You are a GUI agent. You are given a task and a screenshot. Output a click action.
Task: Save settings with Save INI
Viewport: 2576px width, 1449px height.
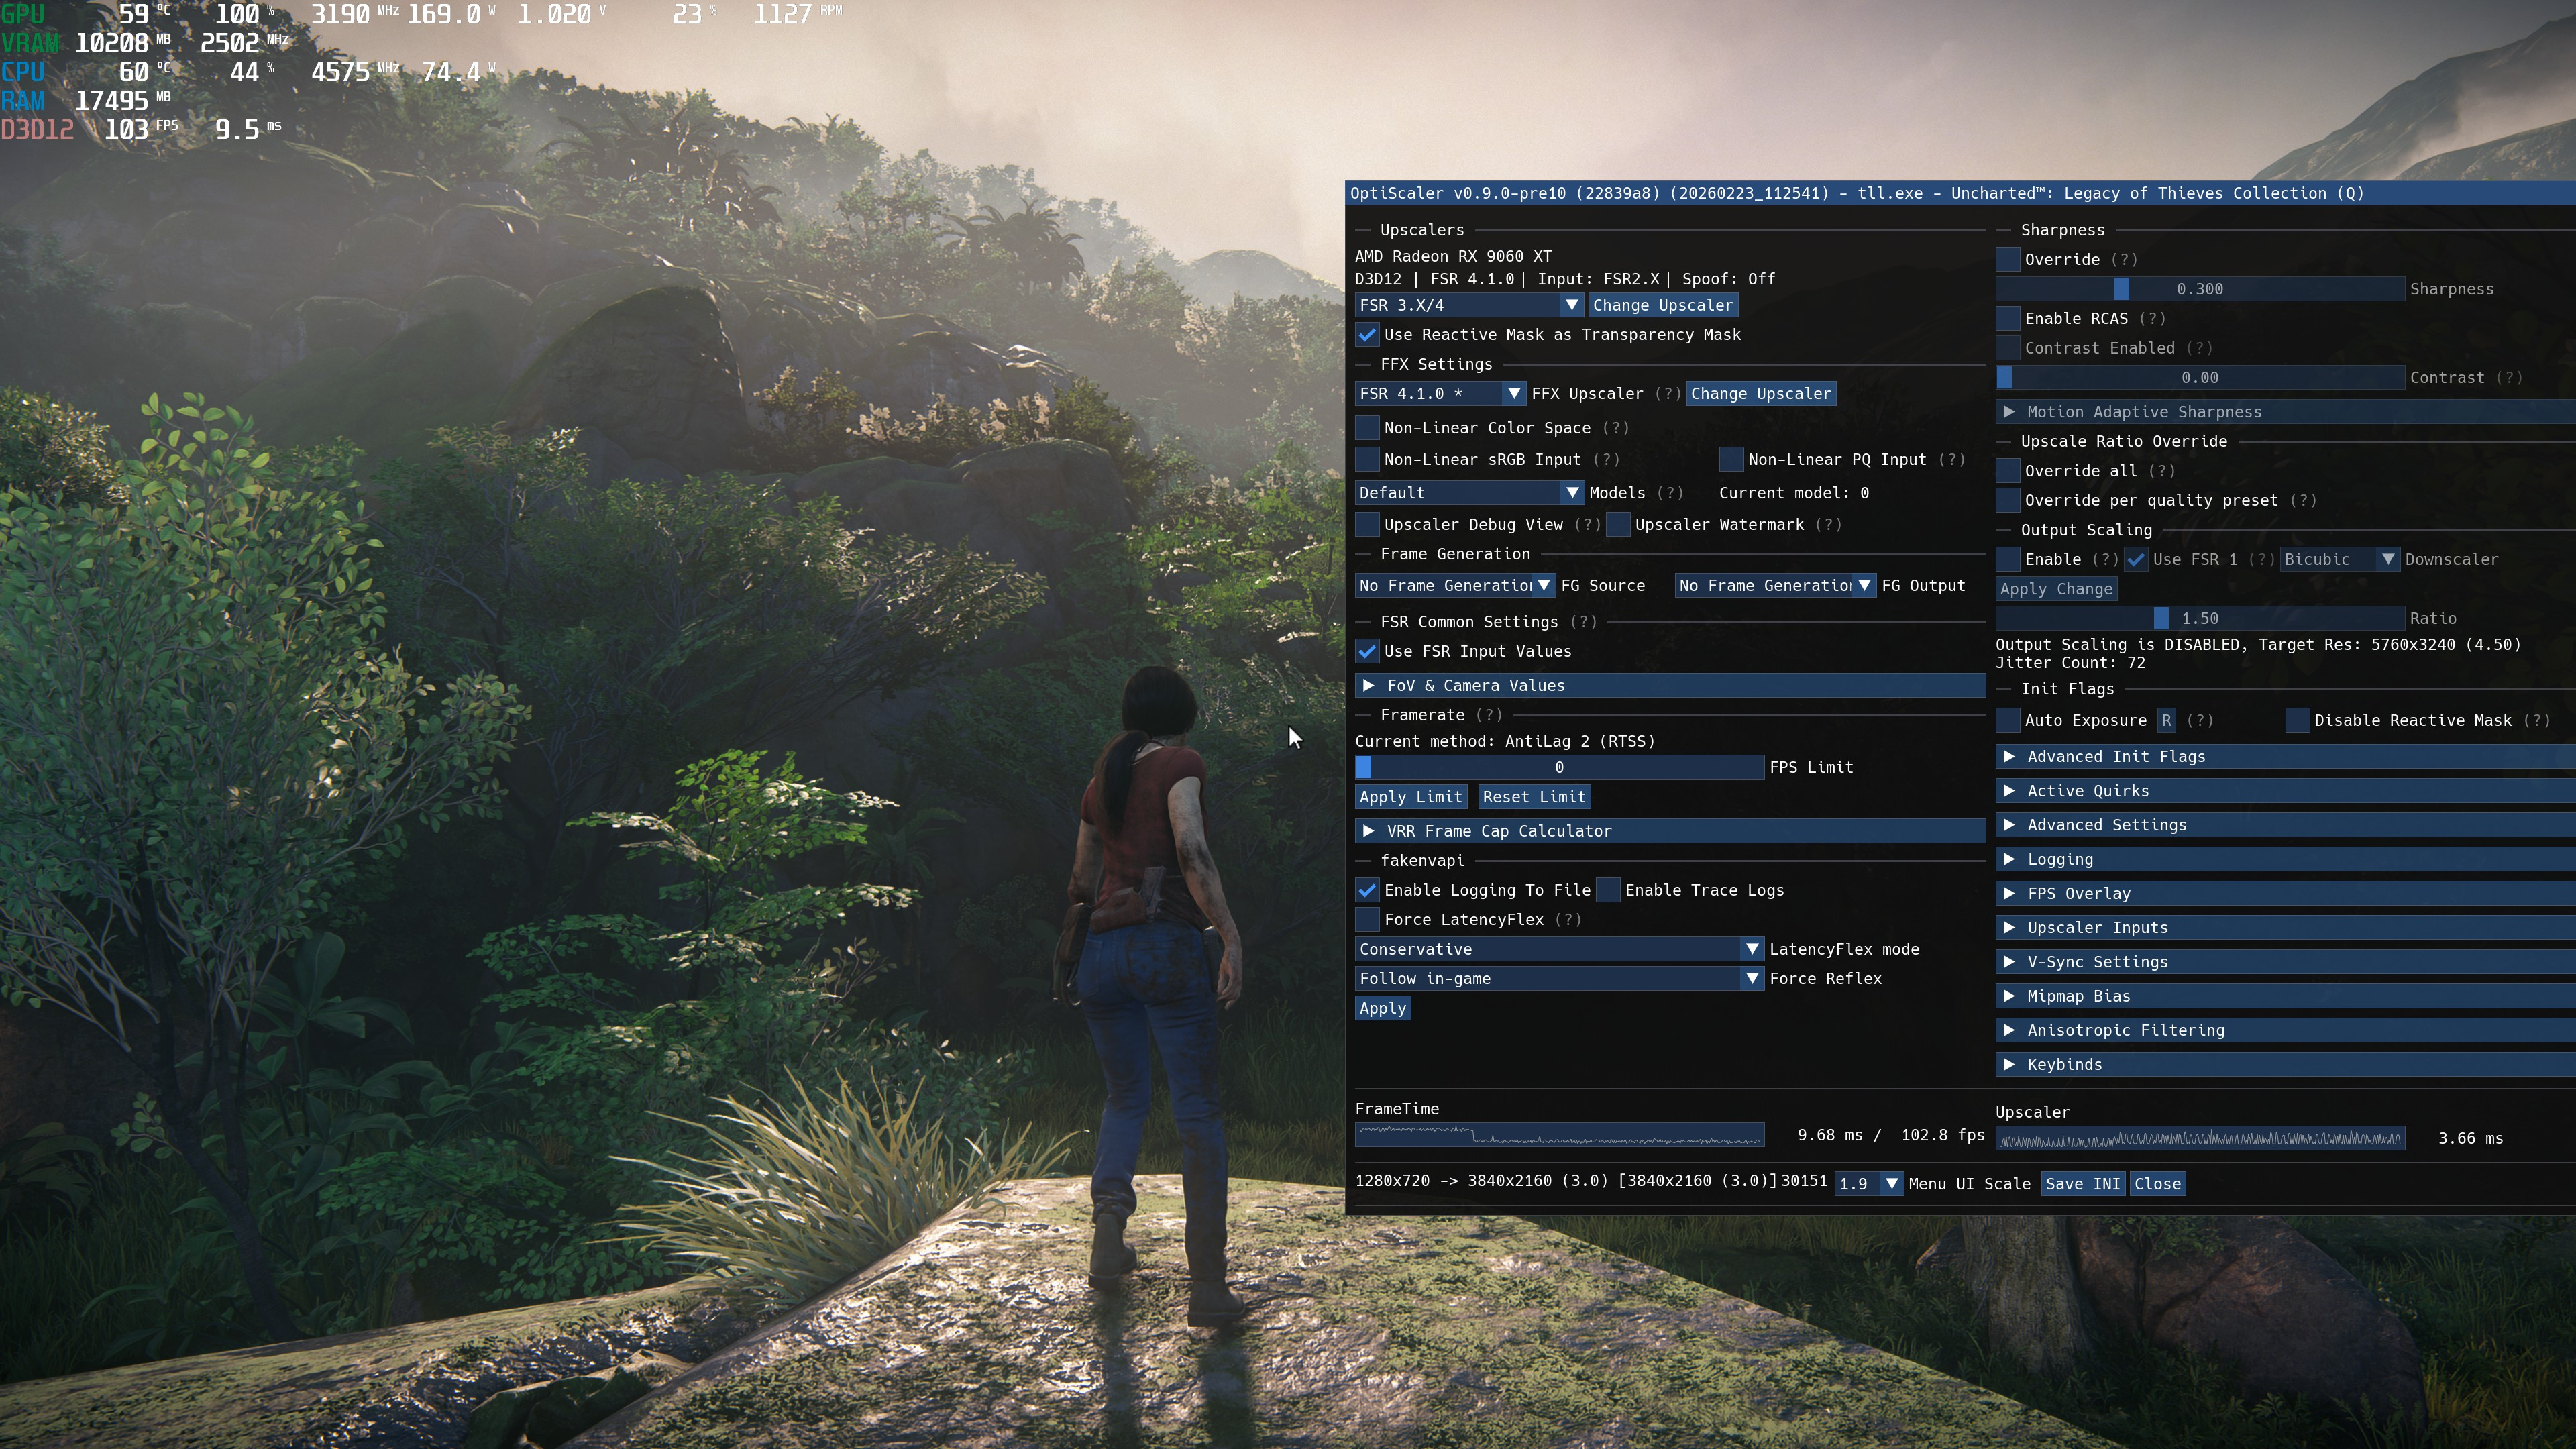click(x=2083, y=1184)
